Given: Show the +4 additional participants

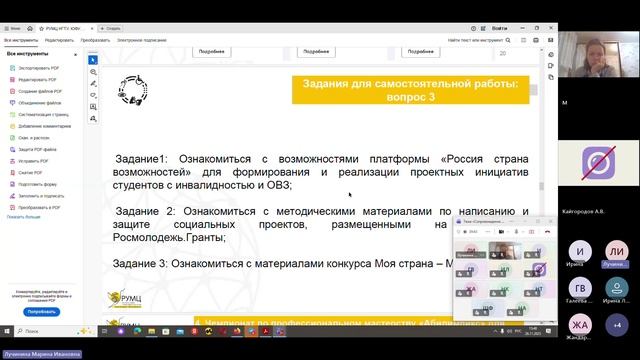Looking at the screenshot, I should point(617,325).
